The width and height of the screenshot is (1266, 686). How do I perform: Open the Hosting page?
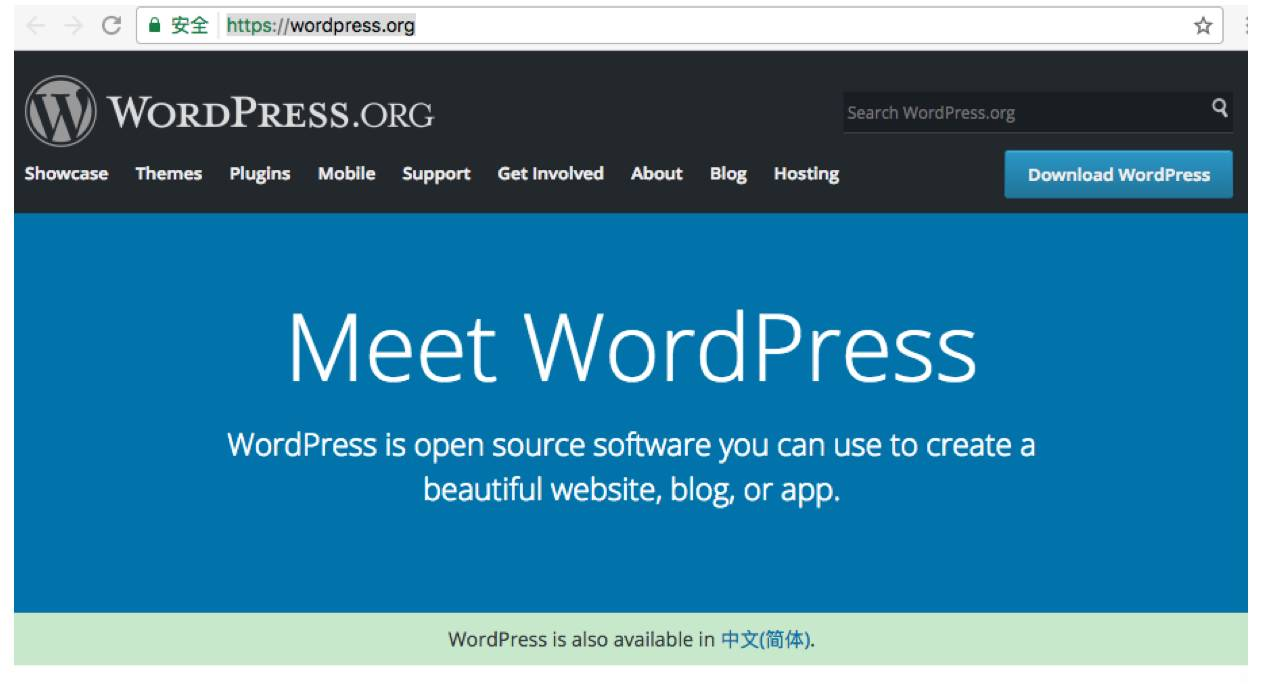[806, 174]
